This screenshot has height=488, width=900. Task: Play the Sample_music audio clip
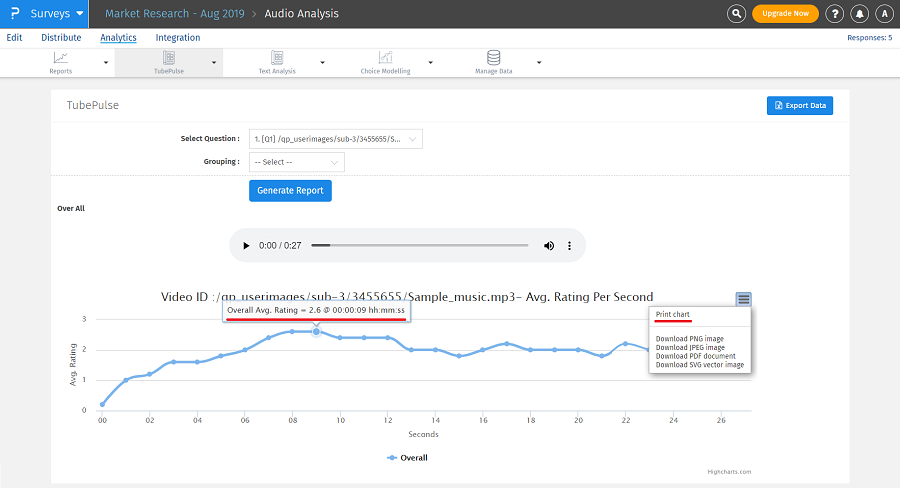click(246, 246)
